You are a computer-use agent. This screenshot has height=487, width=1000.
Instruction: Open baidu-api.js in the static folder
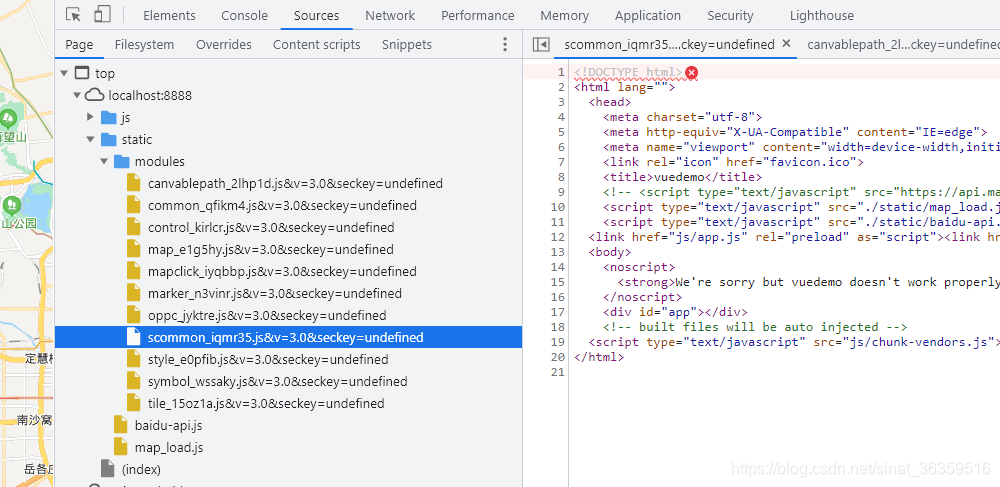pyautogui.click(x=168, y=425)
